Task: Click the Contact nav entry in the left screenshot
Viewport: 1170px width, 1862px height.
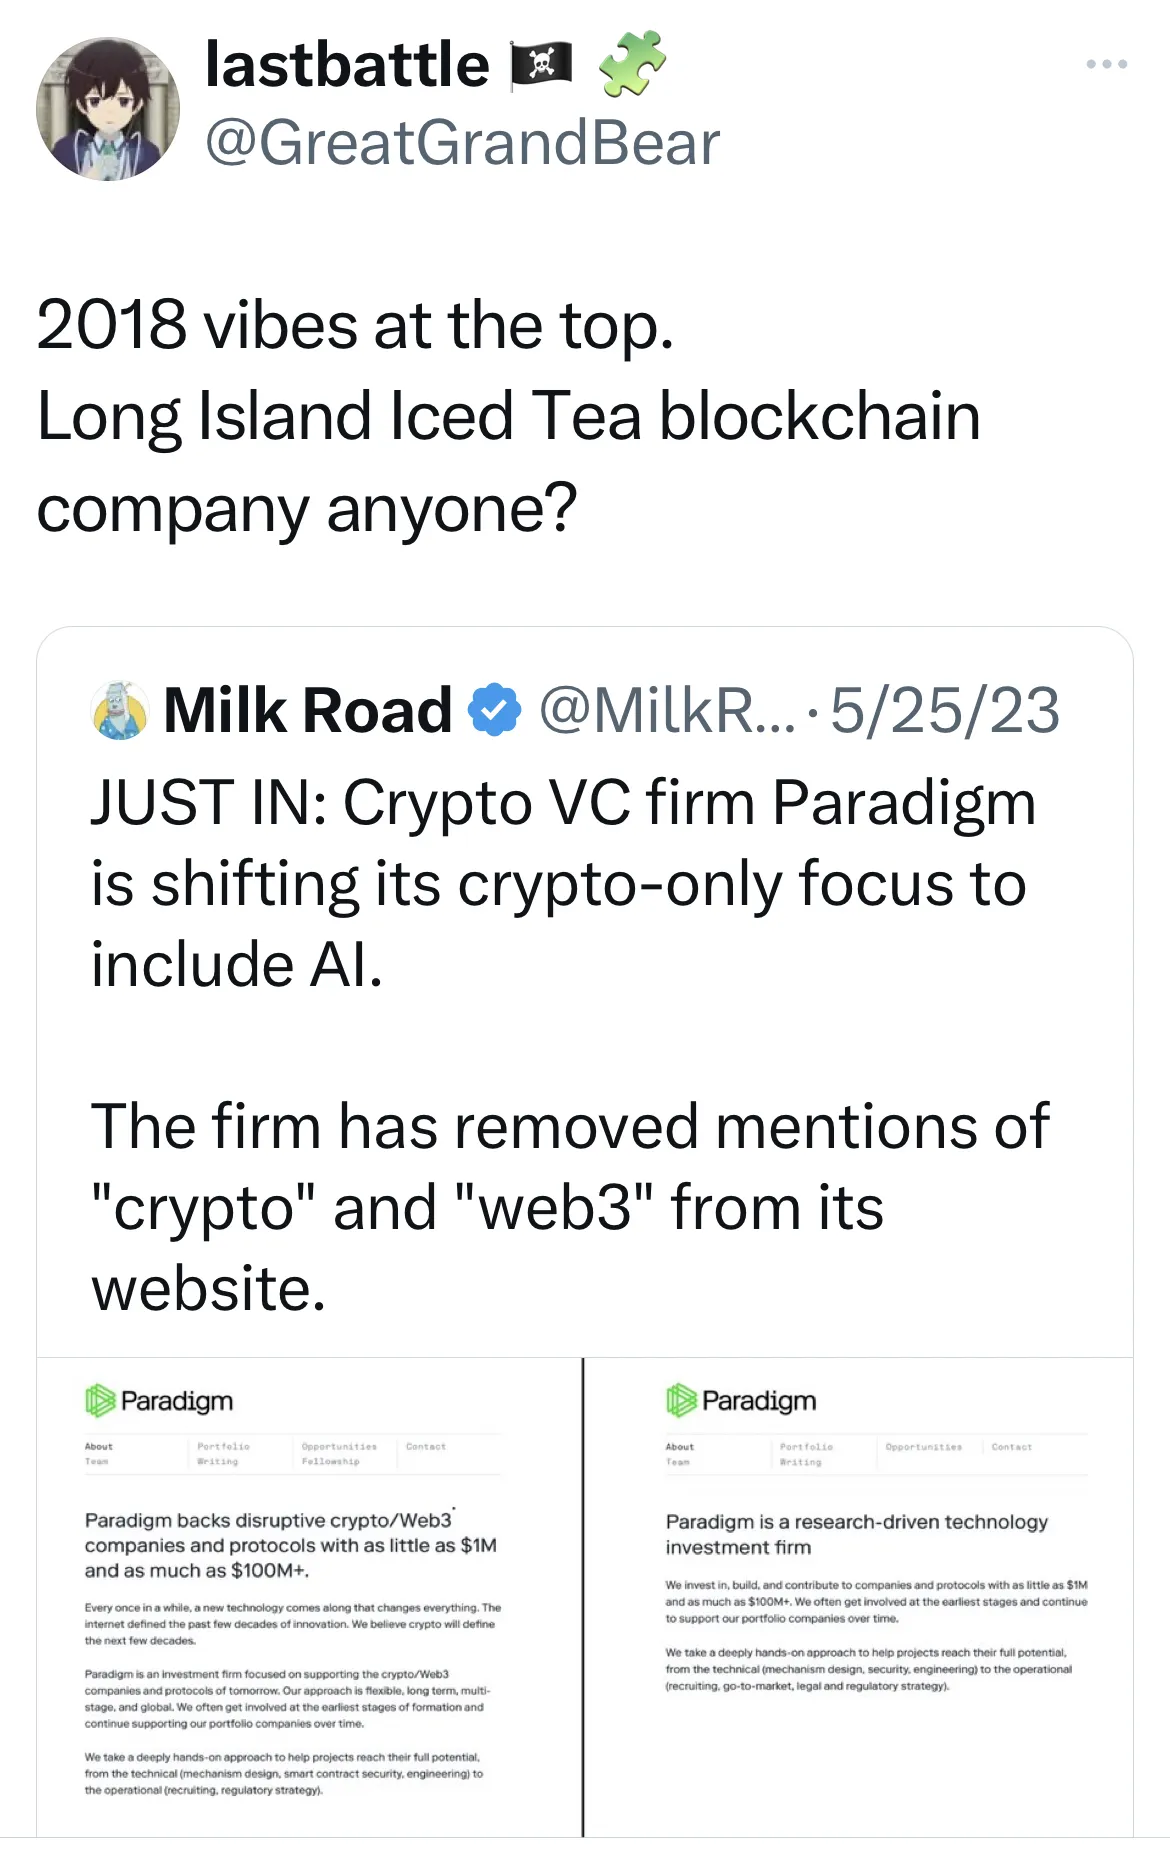Action: pos(425,1446)
